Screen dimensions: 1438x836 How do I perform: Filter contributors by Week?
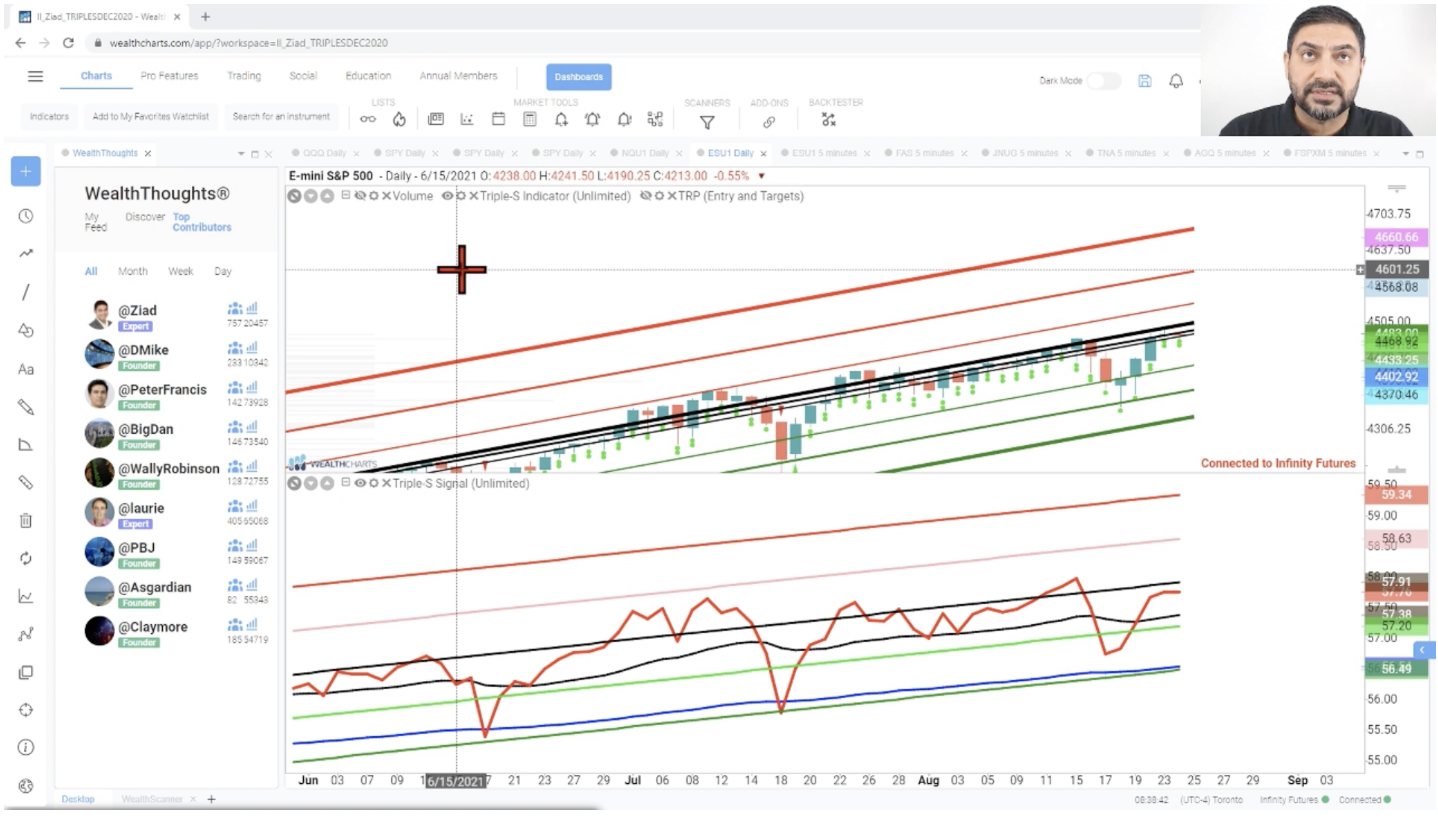coord(180,271)
